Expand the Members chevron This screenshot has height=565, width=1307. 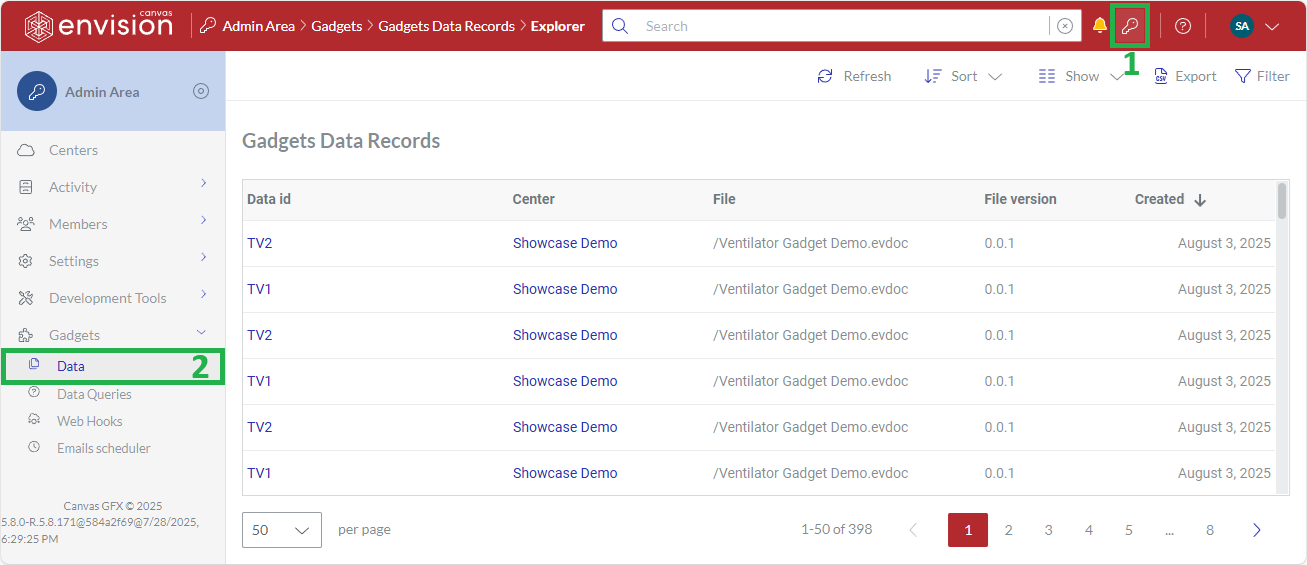(203, 221)
